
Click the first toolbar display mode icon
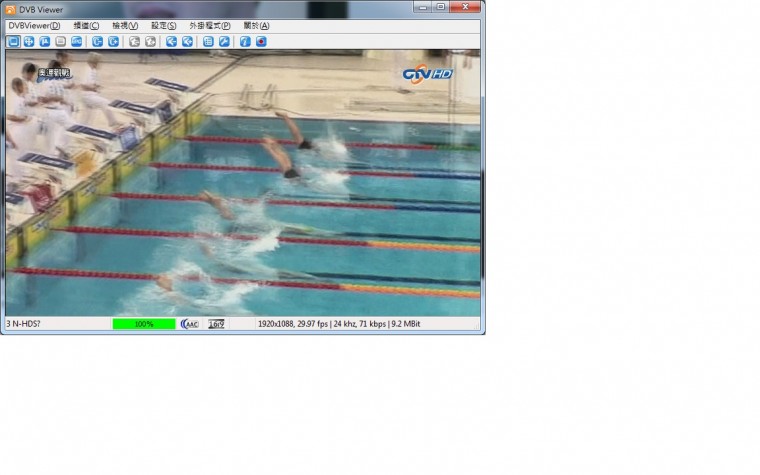pyautogui.click(x=14, y=42)
